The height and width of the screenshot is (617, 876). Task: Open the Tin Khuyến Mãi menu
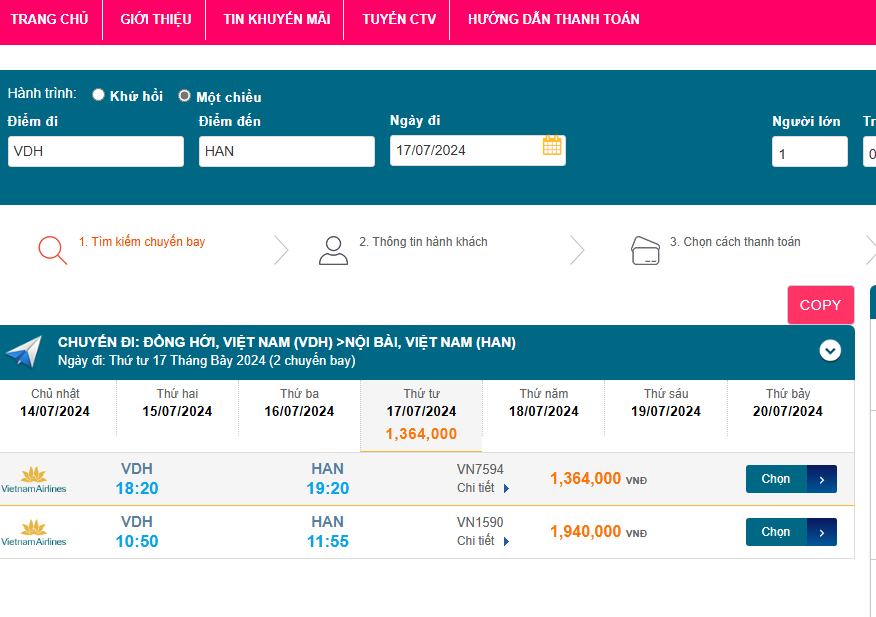point(276,19)
